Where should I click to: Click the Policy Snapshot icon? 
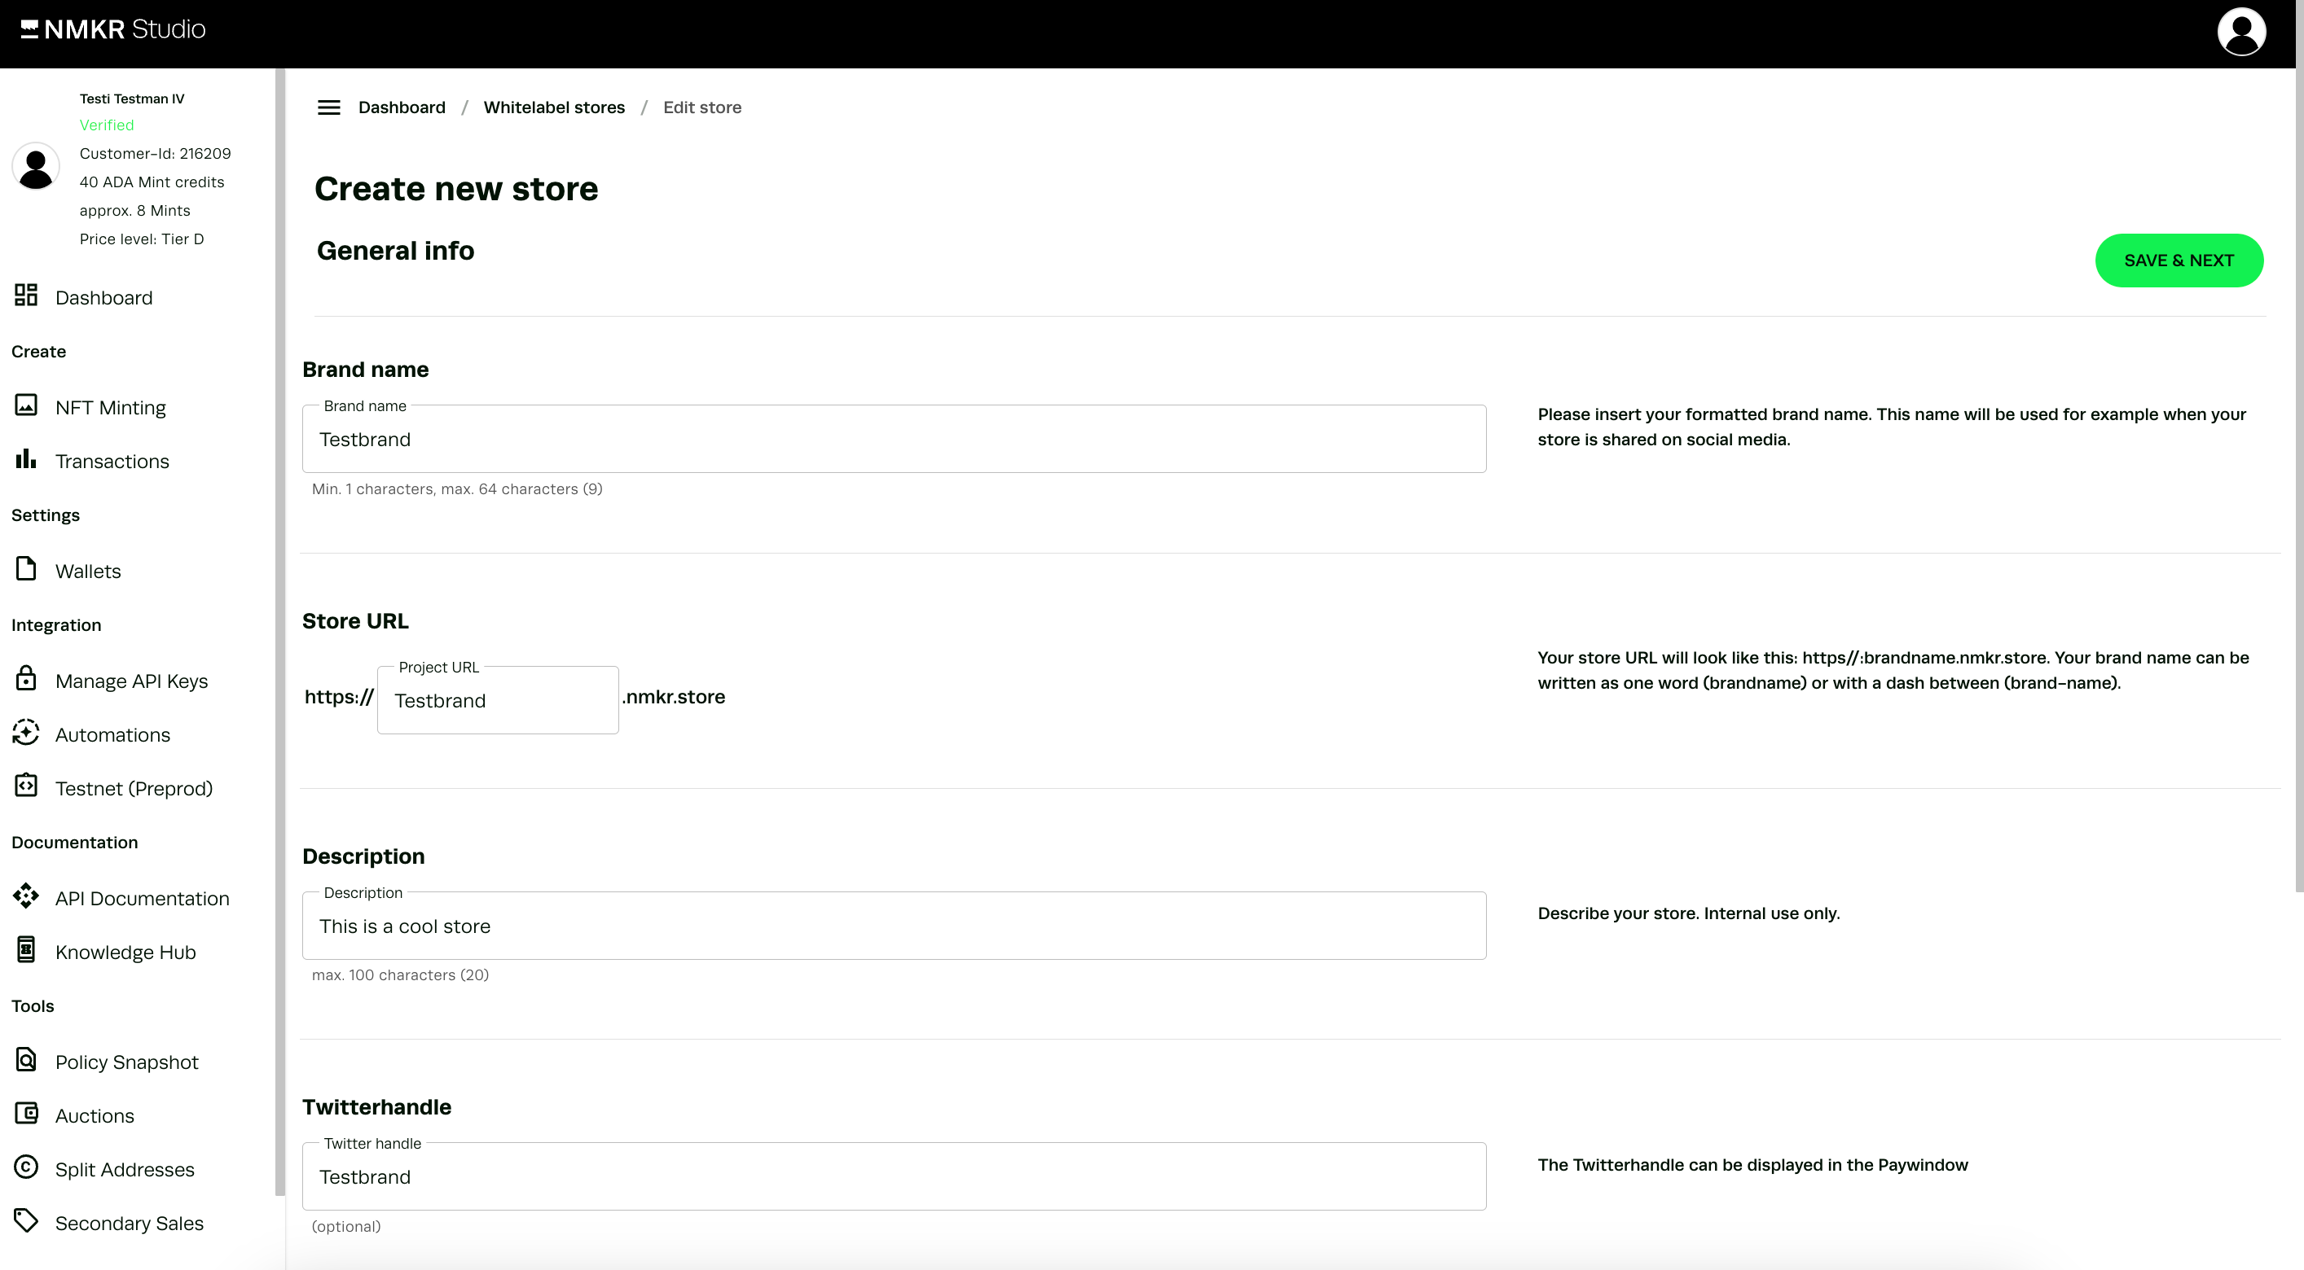pos(26,1060)
